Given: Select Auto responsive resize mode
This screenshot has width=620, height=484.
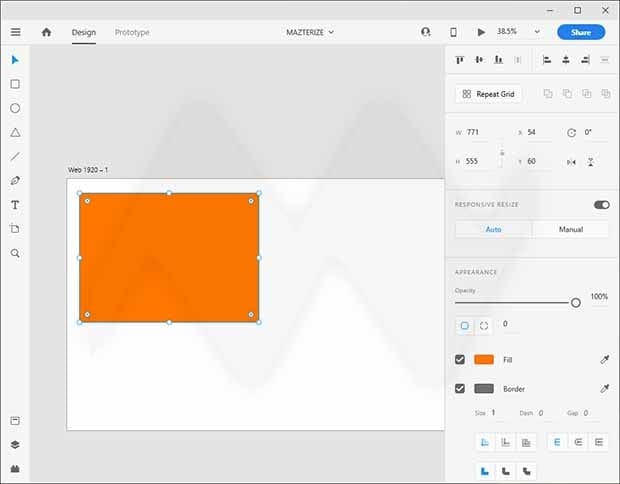Looking at the screenshot, I should pos(493,229).
